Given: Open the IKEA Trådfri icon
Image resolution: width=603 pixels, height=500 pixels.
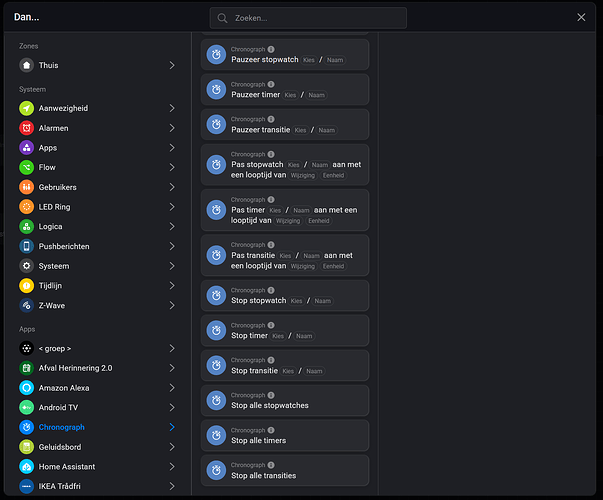Looking at the screenshot, I should 27,486.
